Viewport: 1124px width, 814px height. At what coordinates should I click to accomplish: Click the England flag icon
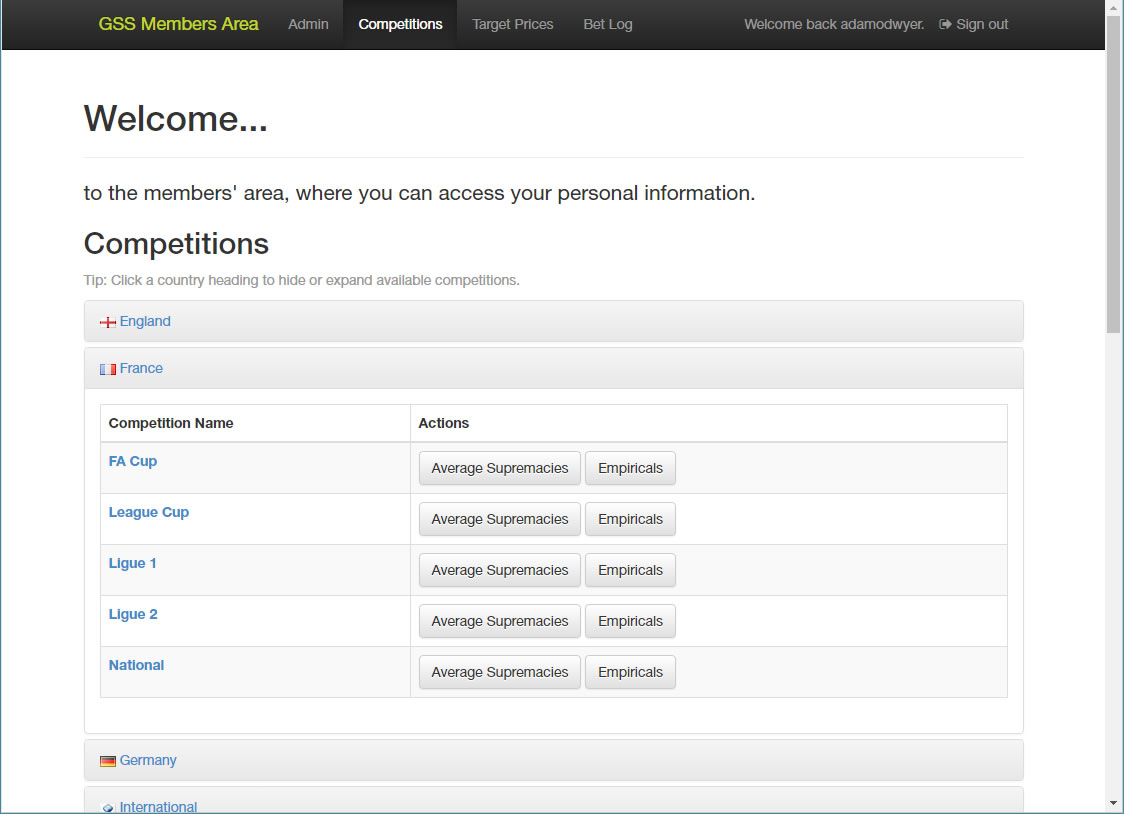(x=108, y=322)
